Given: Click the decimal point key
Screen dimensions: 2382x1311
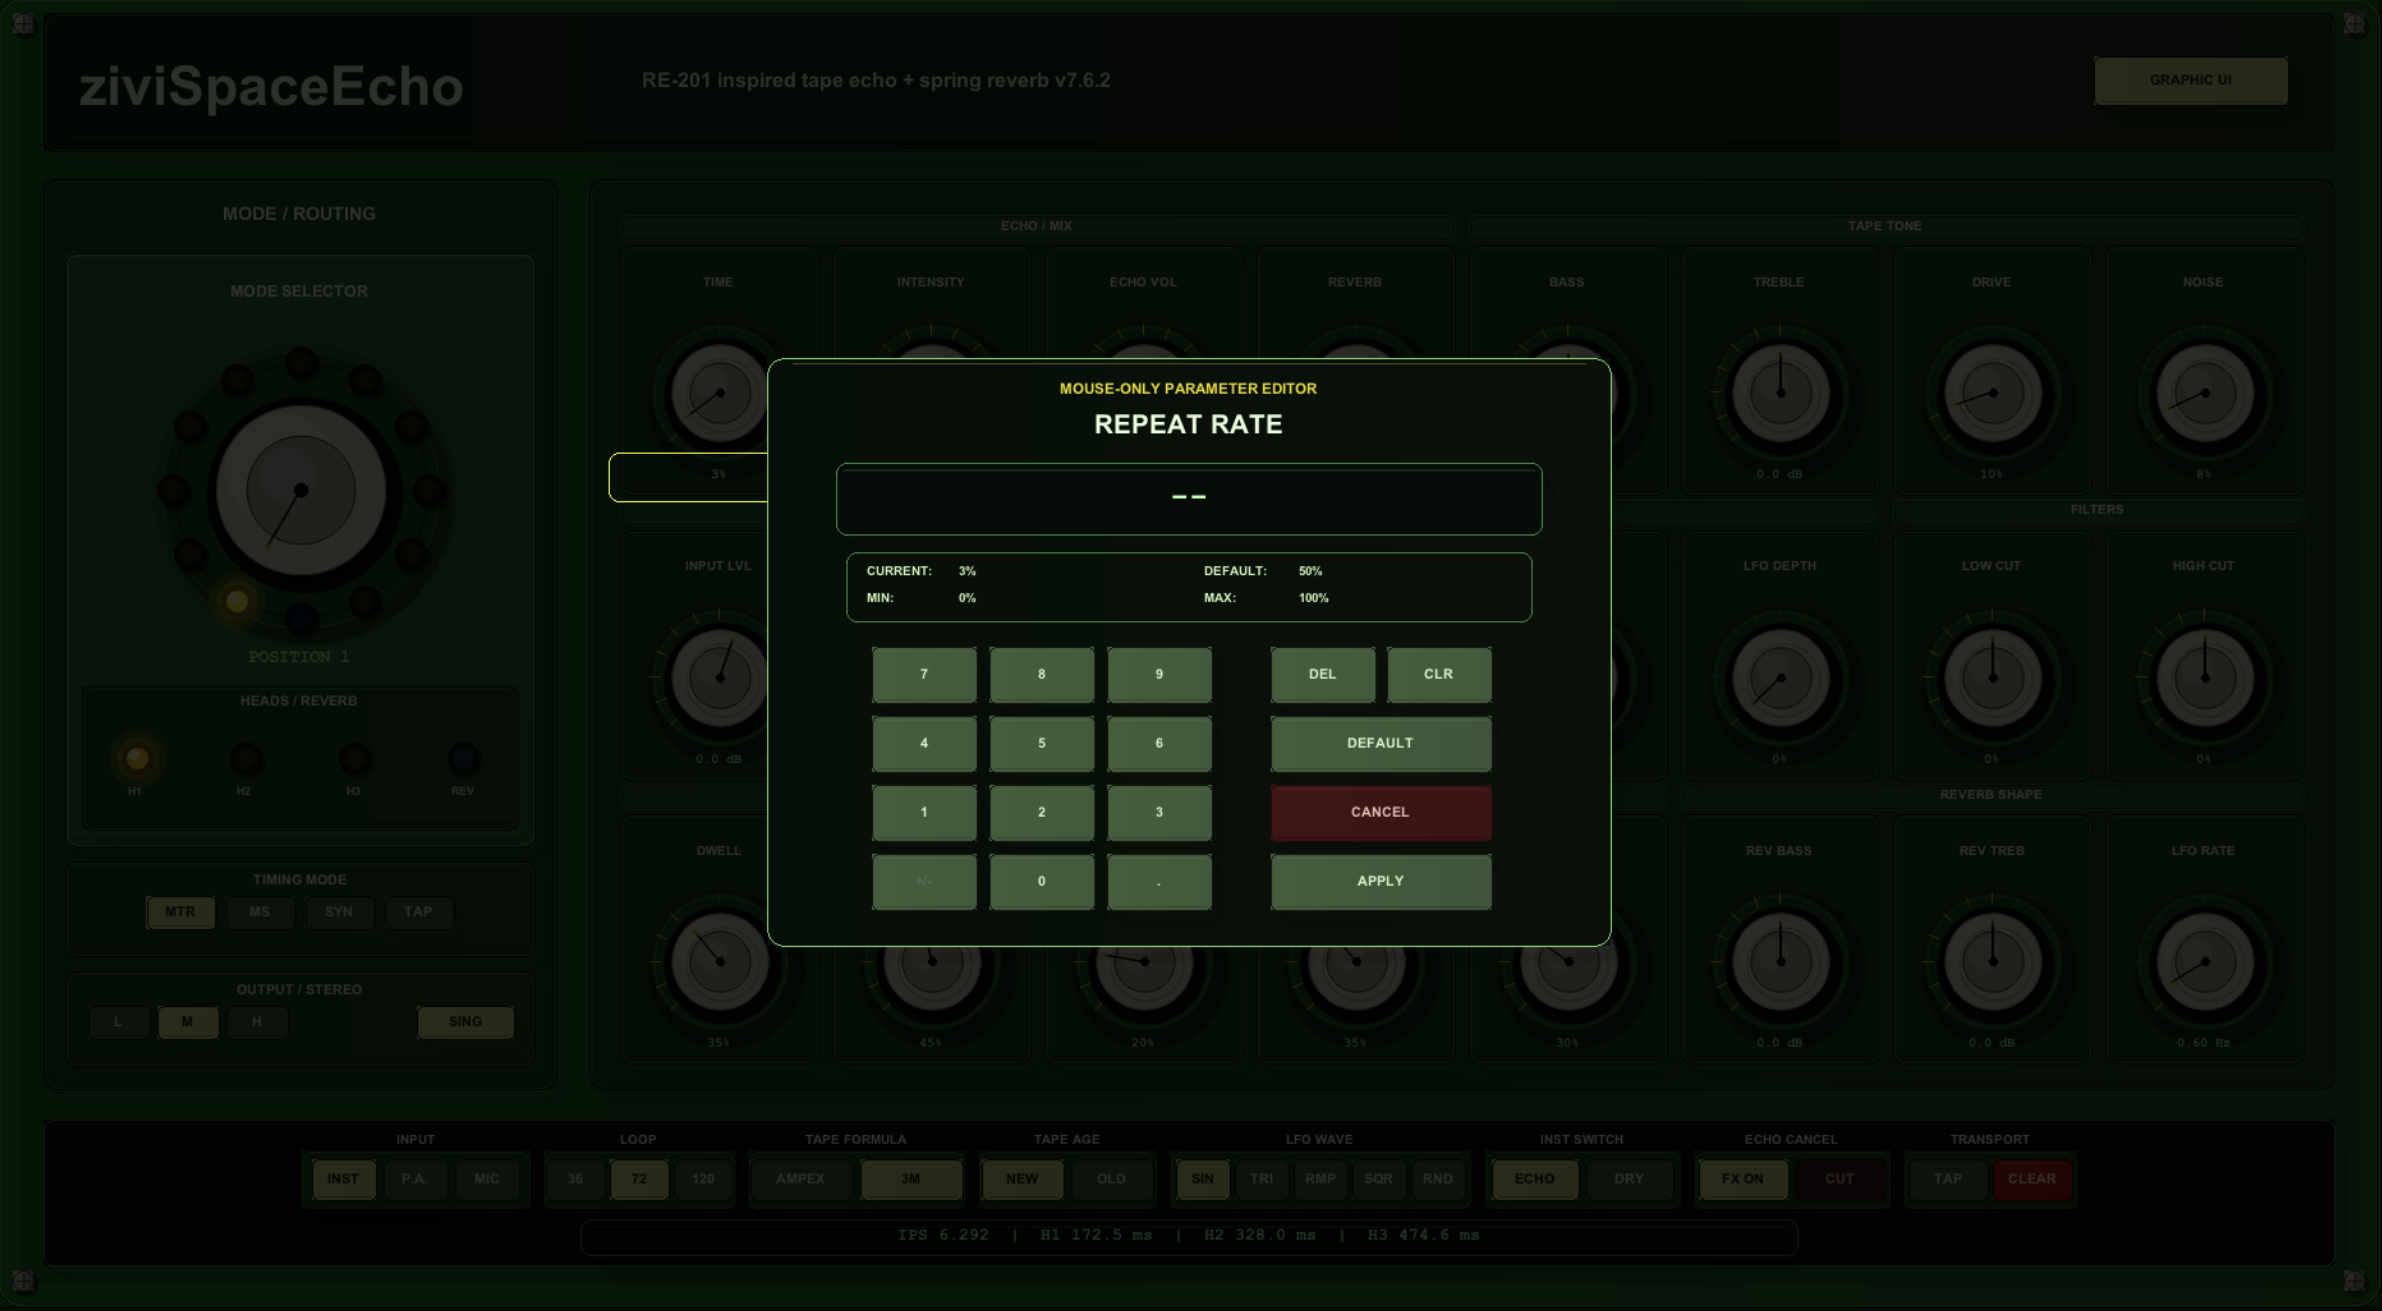Looking at the screenshot, I should point(1159,881).
